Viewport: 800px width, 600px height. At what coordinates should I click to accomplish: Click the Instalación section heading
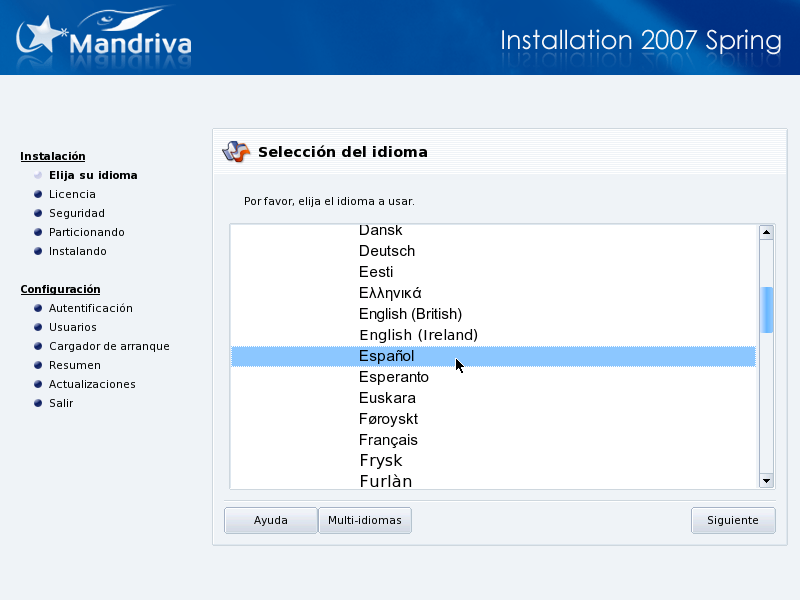click(x=53, y=156)
